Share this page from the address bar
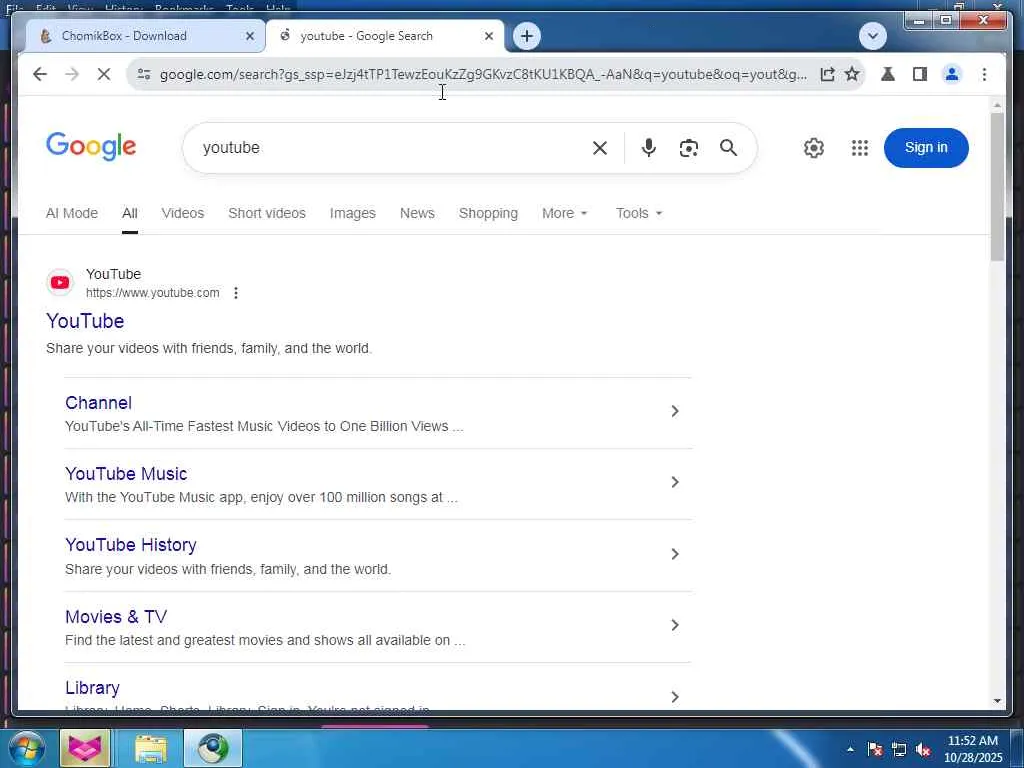 click(827, 74)
